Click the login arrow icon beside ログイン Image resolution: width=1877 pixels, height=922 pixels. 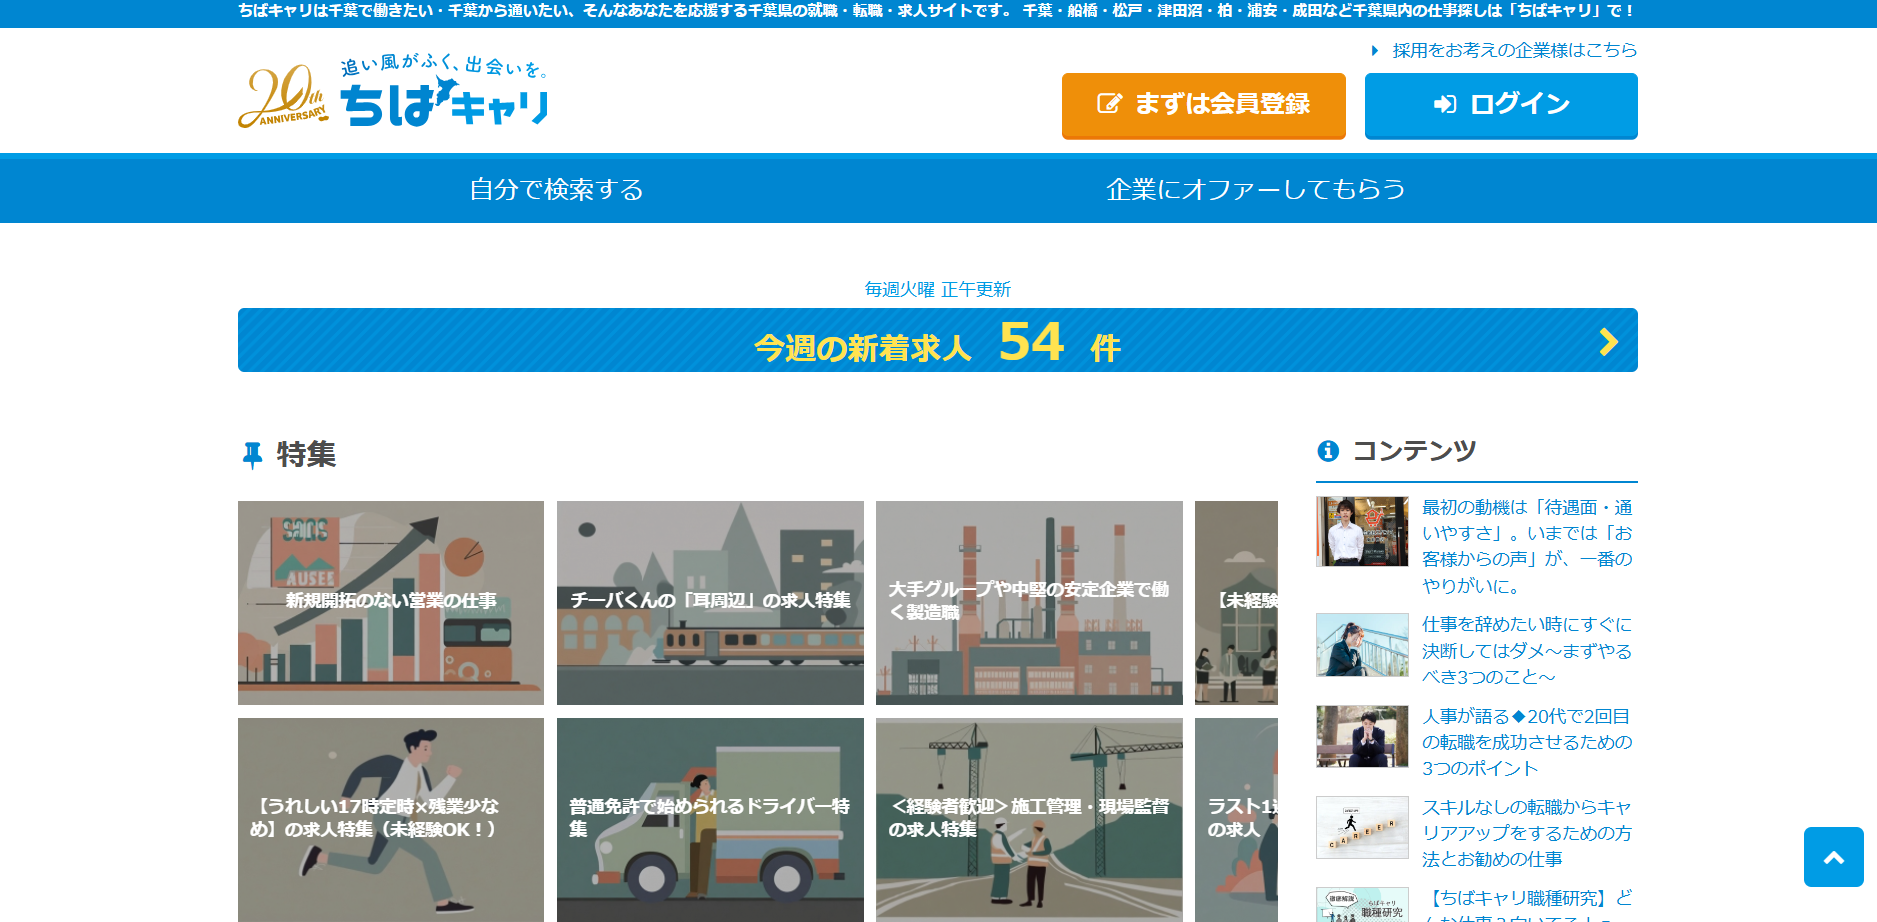coord(1444,104)
